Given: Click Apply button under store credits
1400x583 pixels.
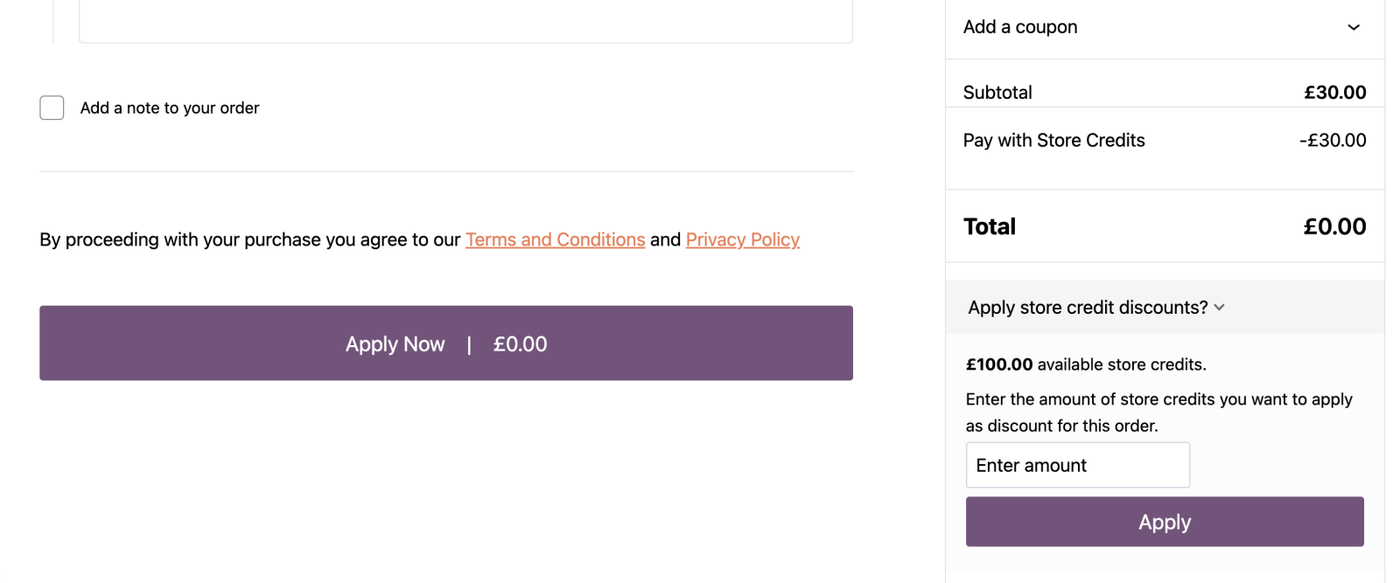Looking at the screenshot, I should point(1164,522).
